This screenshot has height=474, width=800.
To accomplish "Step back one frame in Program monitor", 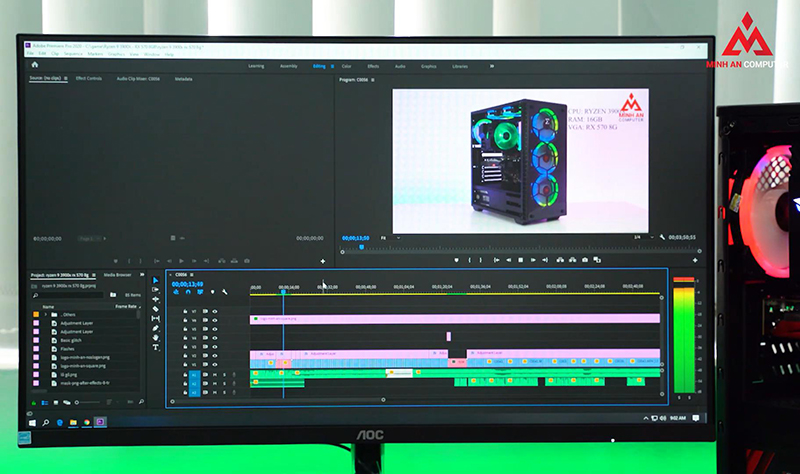I will [509, 260].
